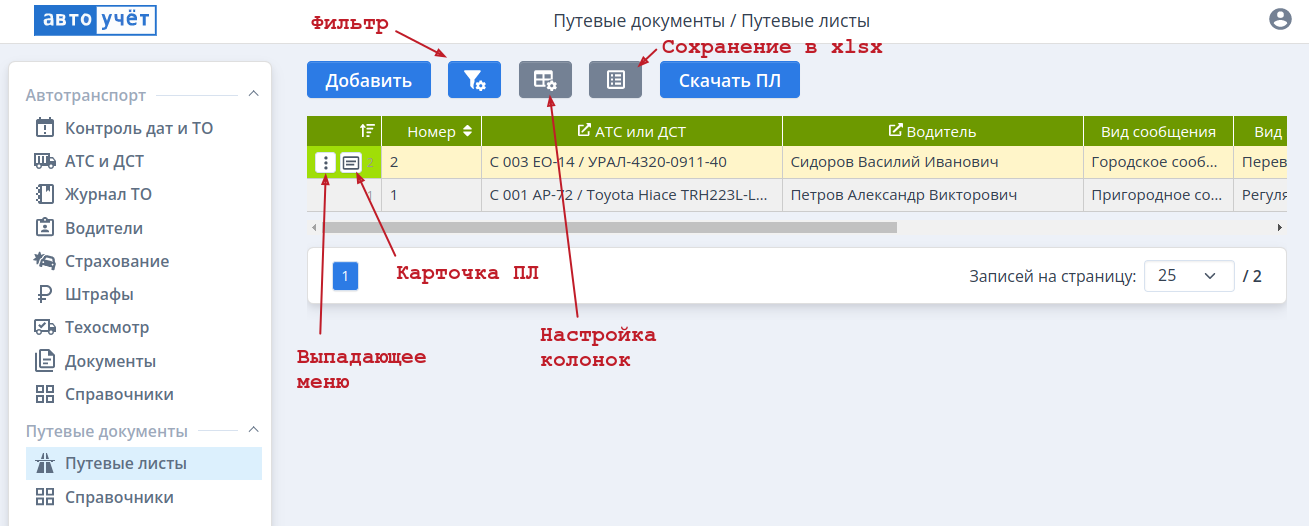Click the notebook icon for Журнал ТО
This screenshot has height=526, width=1309.
45,194
